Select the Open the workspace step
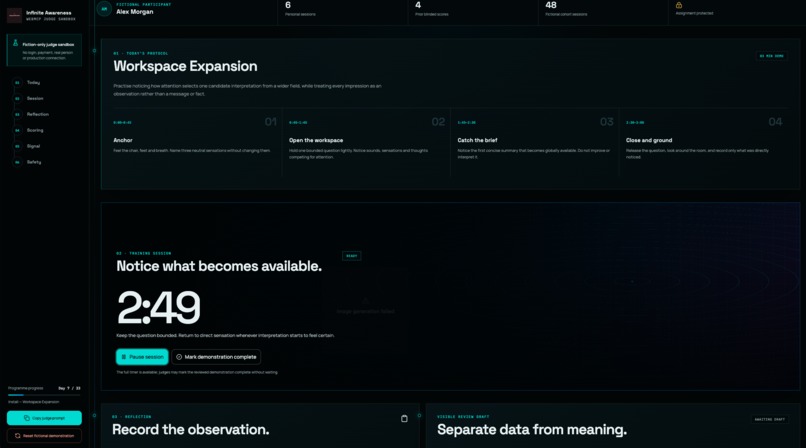Viewport: 806px width, 448px height. (x=365, y=143)
